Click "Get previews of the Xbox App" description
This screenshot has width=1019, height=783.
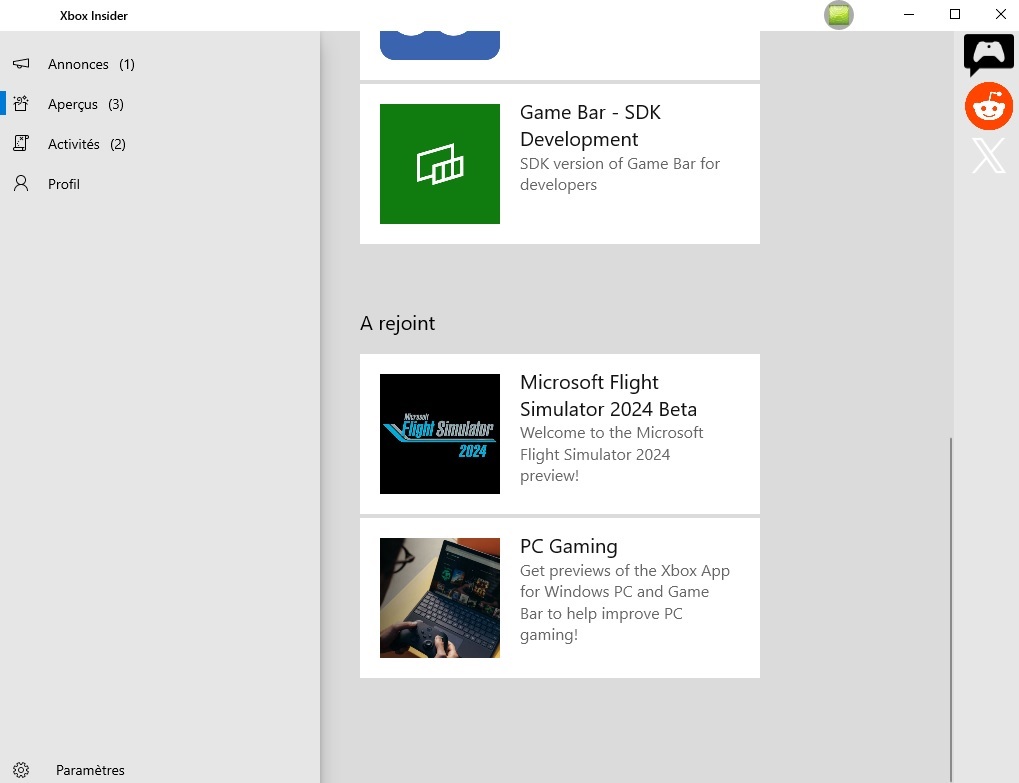point(625,602)
